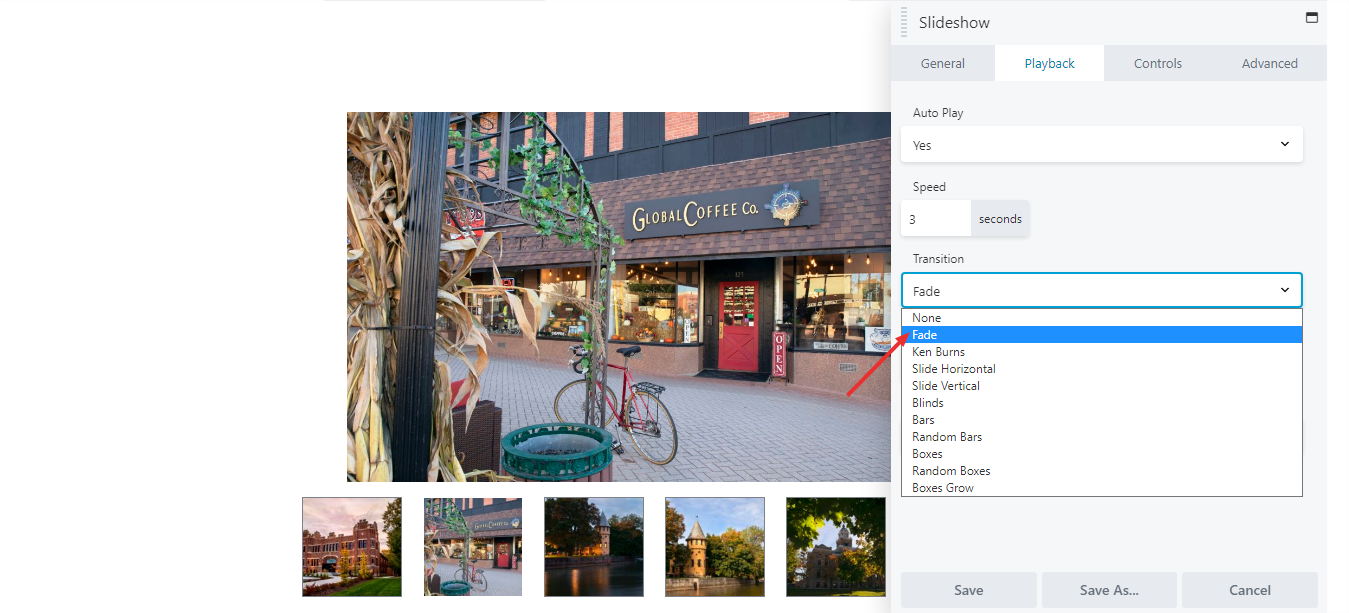Select Slide Vertical transition

tap(1102, 386)
